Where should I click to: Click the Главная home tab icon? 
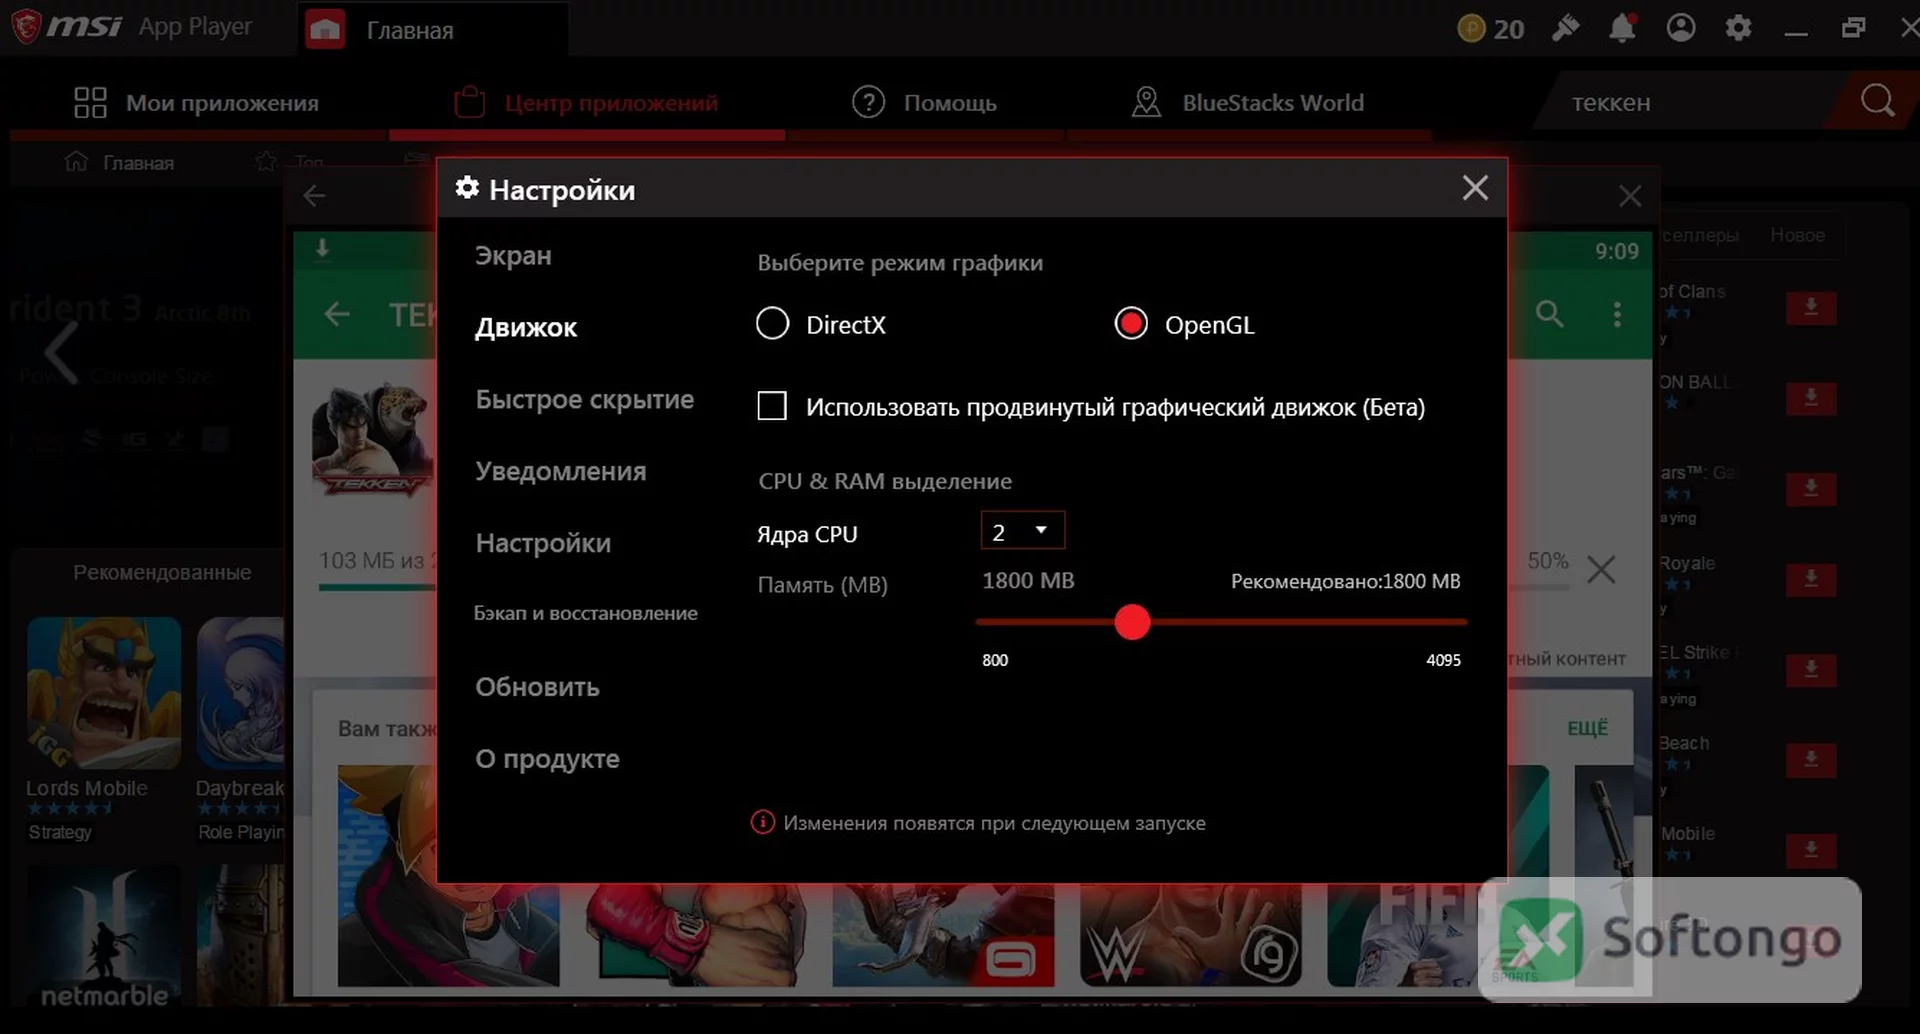(324, 30)
